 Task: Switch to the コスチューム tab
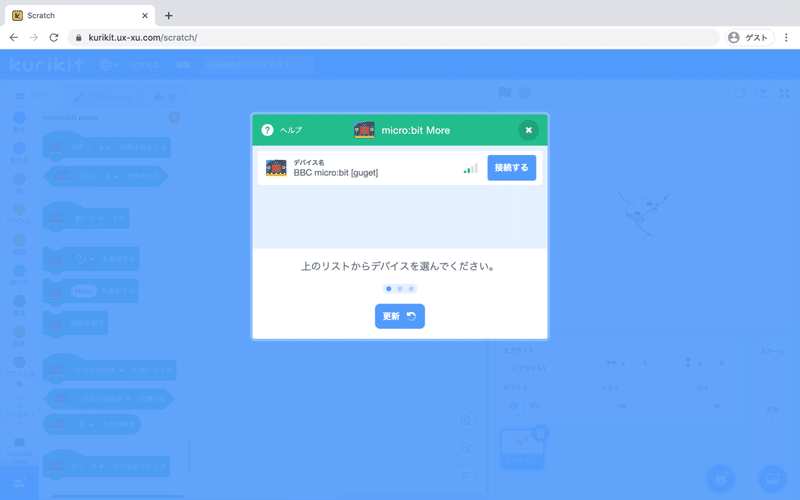(x=103, y=96)
